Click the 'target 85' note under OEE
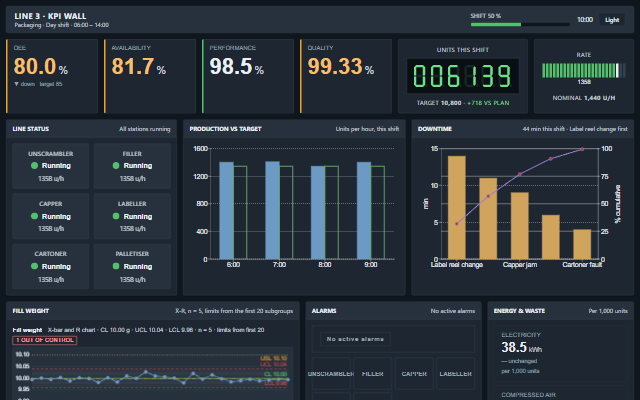The width and height of the screenshot is (640, 400). coord(51,84)
